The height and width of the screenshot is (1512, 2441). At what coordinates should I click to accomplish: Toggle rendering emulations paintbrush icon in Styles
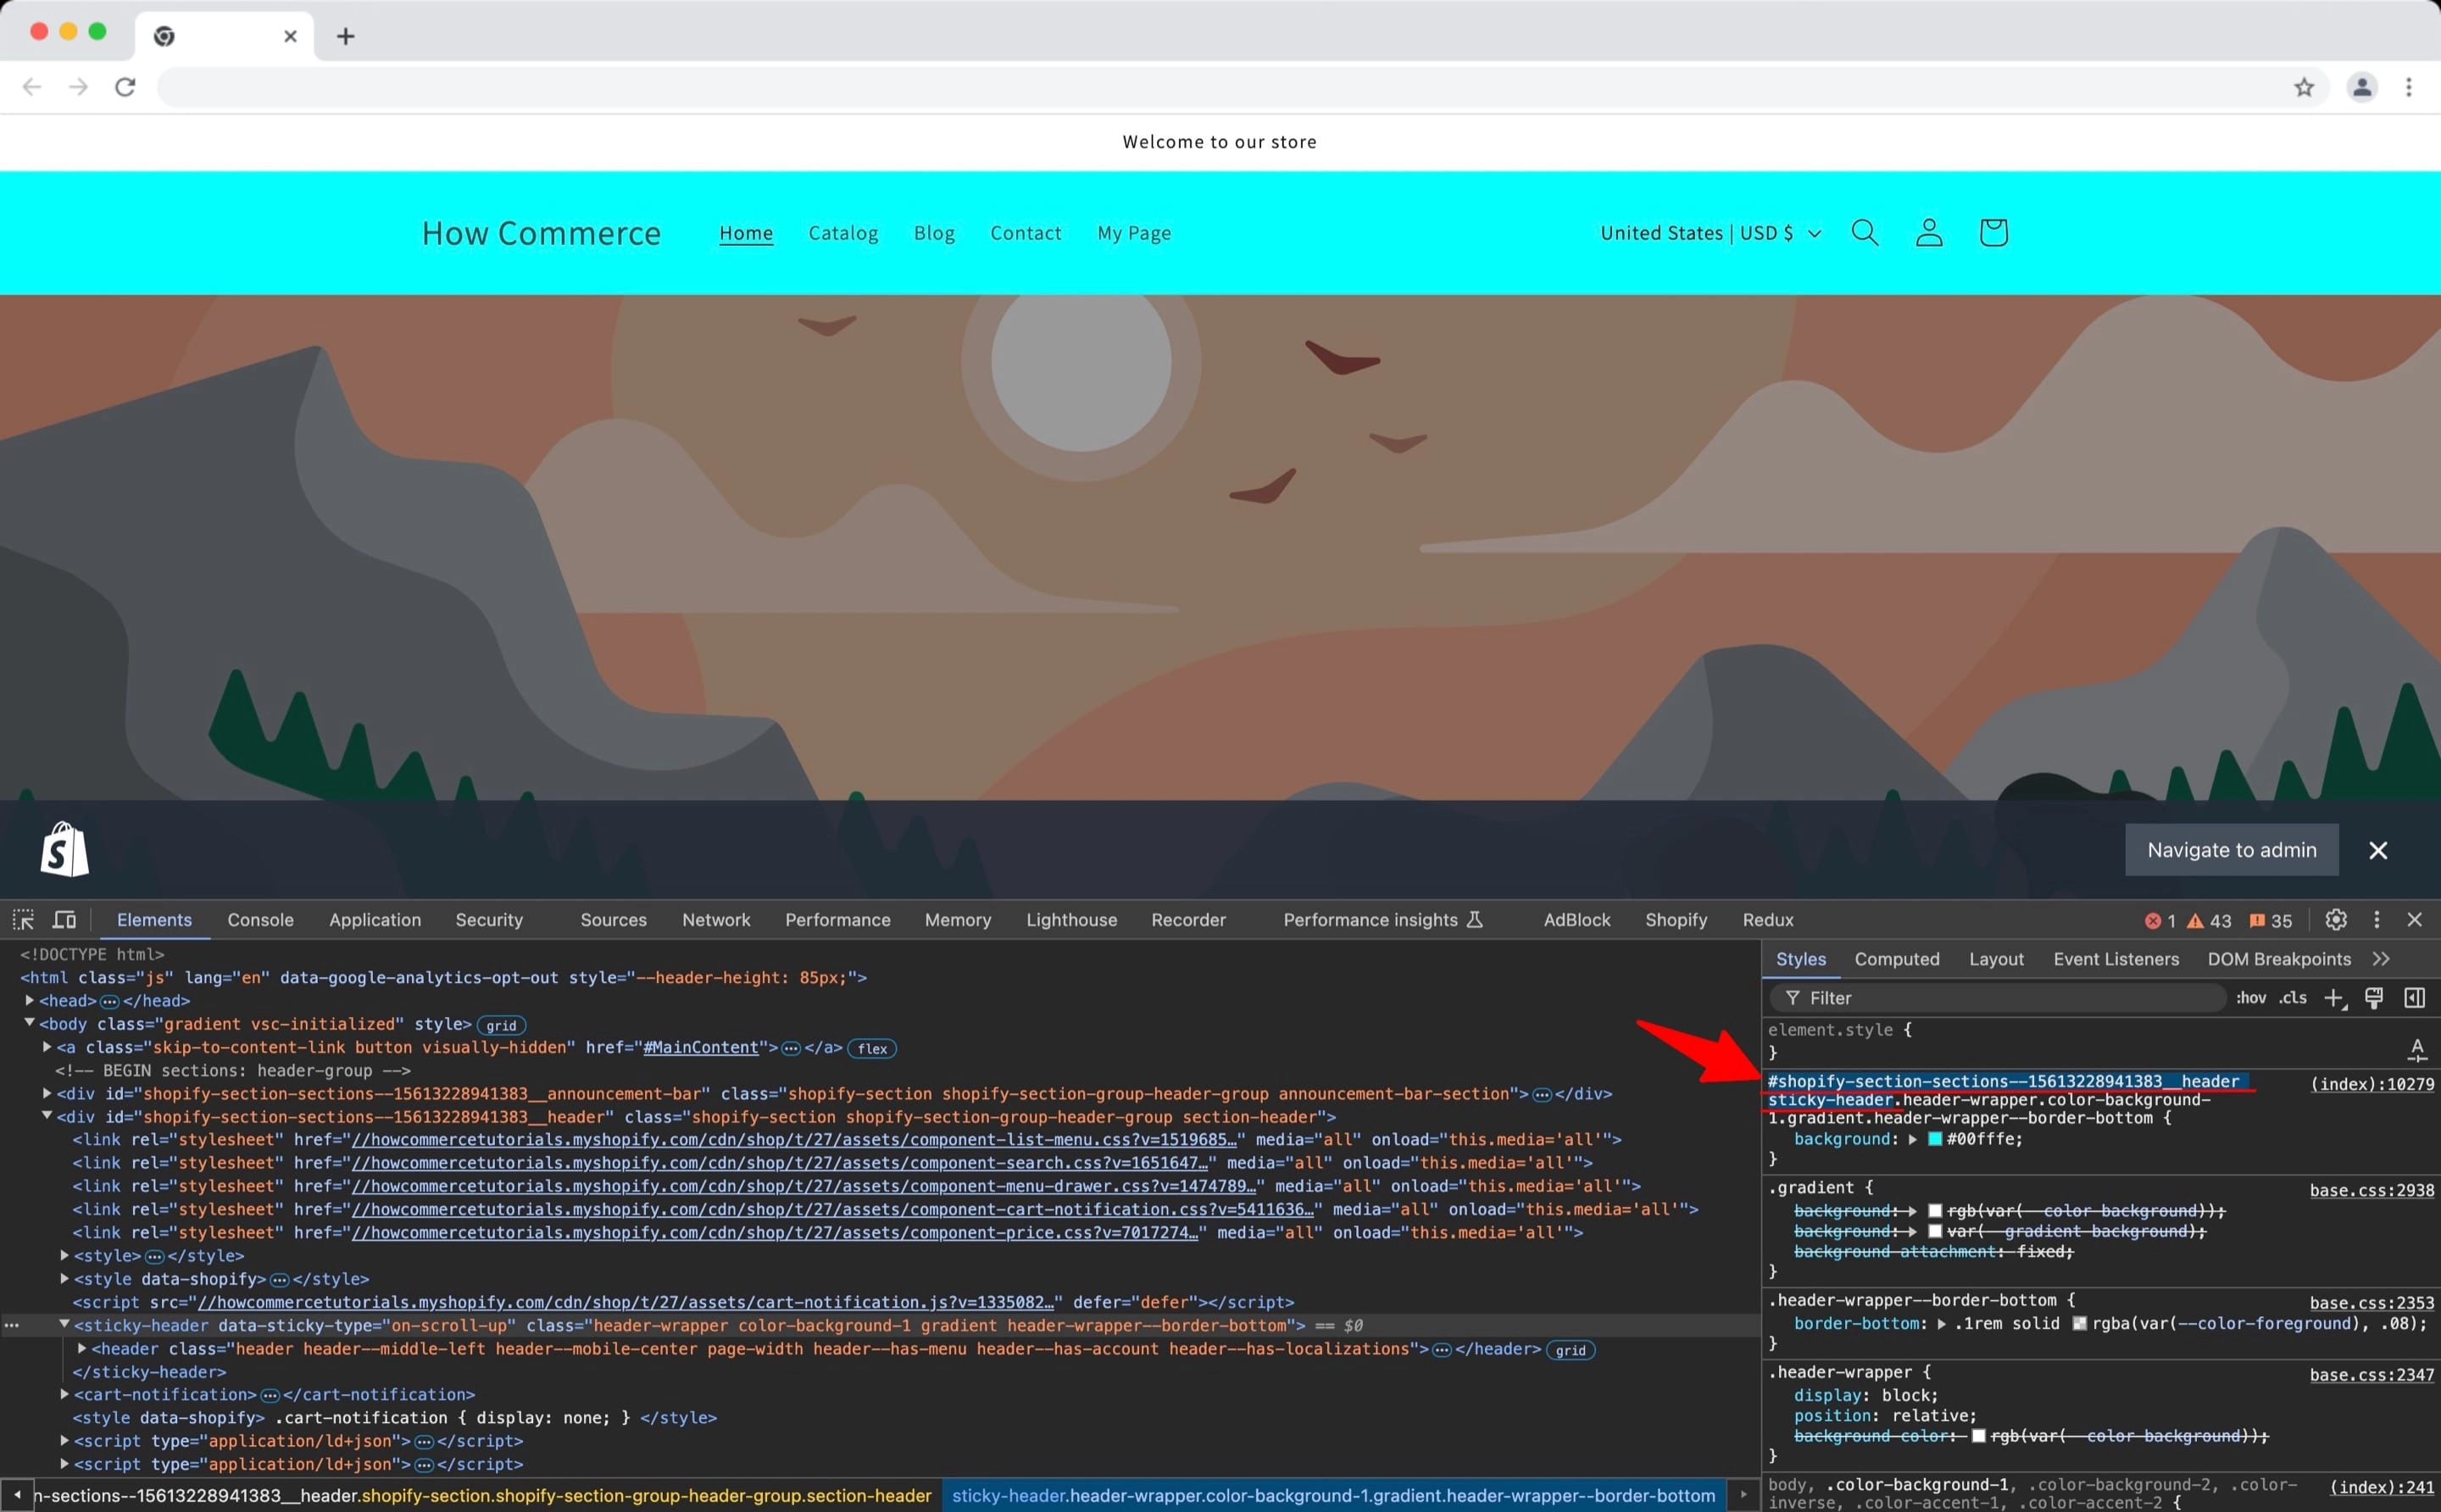click(2374, 997)
